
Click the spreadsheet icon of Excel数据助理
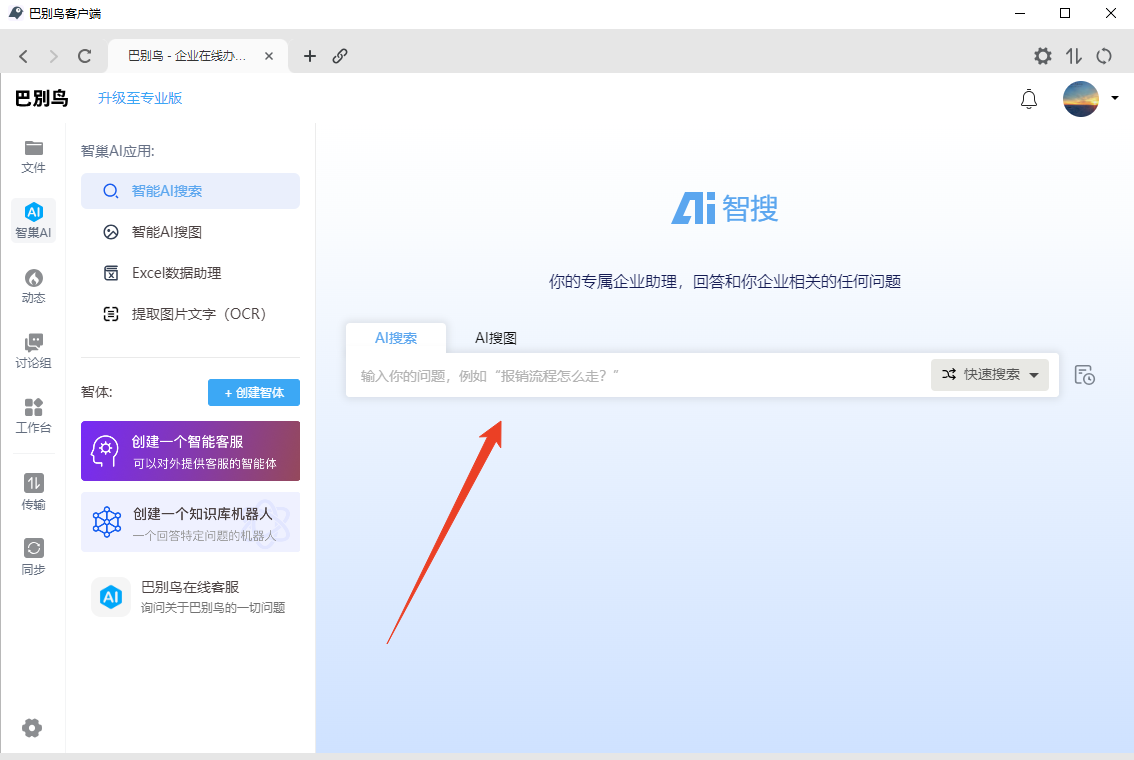point(111,273)
